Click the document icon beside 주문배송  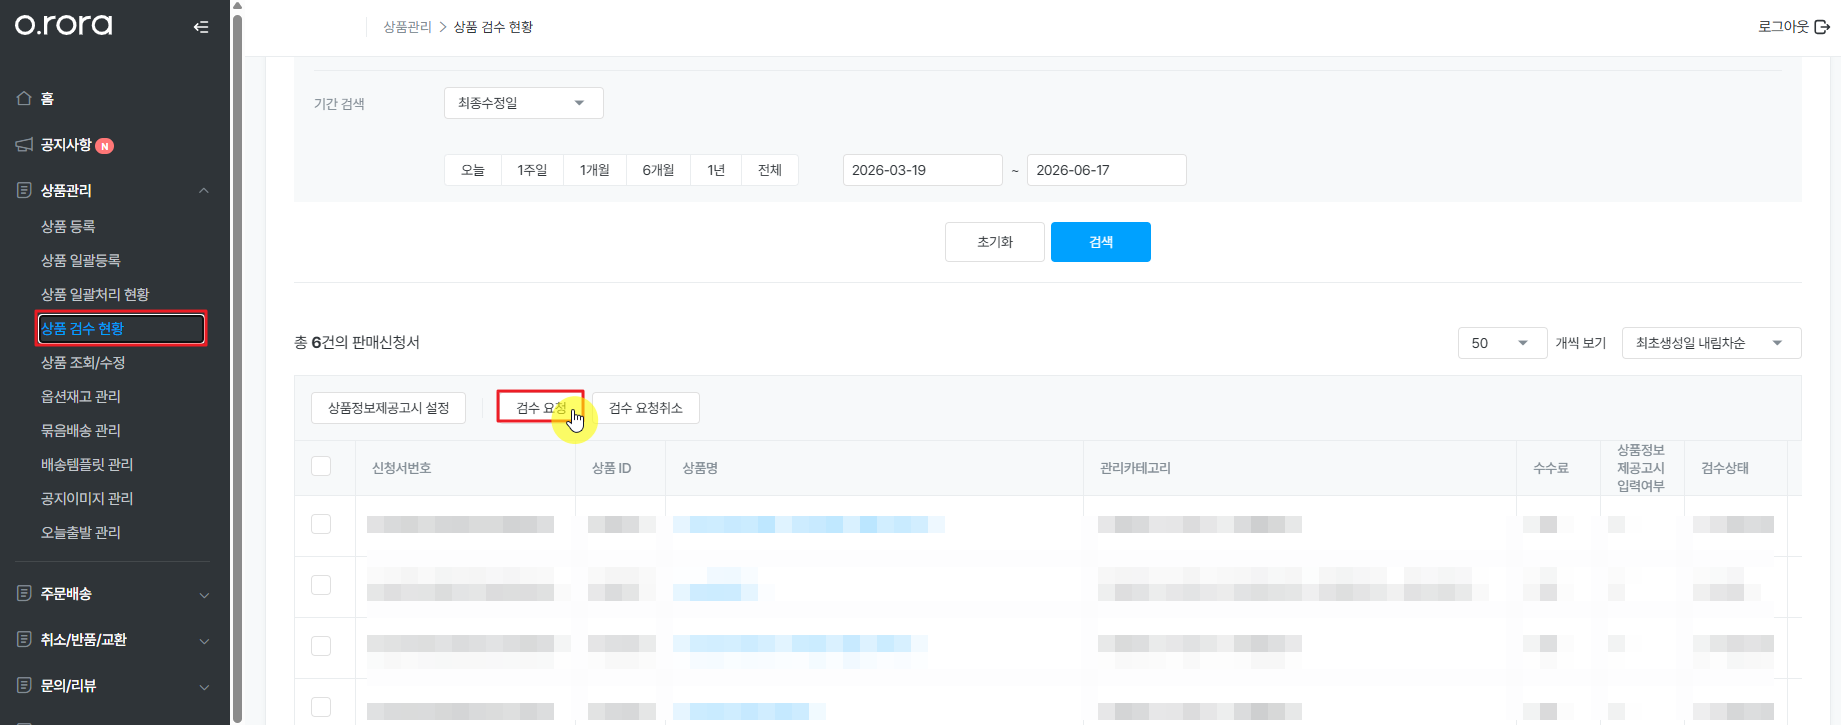[x=24, y=593]
